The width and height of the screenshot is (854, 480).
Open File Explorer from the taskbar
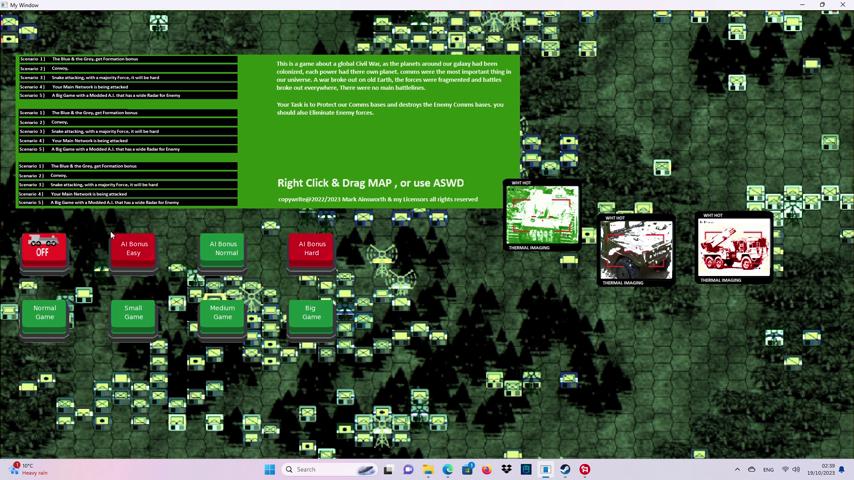428,469
